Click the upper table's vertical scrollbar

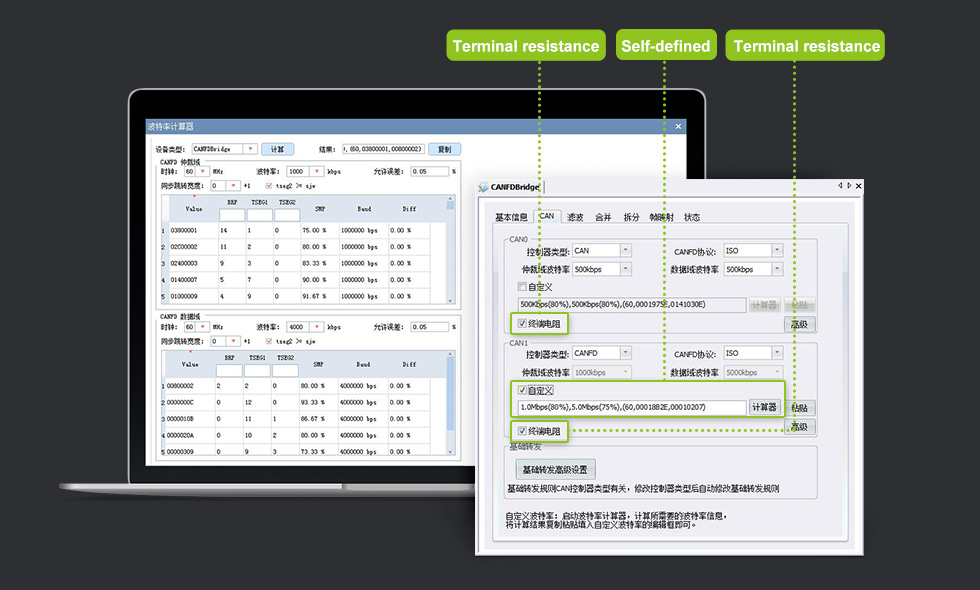click(x=453, y=250)
